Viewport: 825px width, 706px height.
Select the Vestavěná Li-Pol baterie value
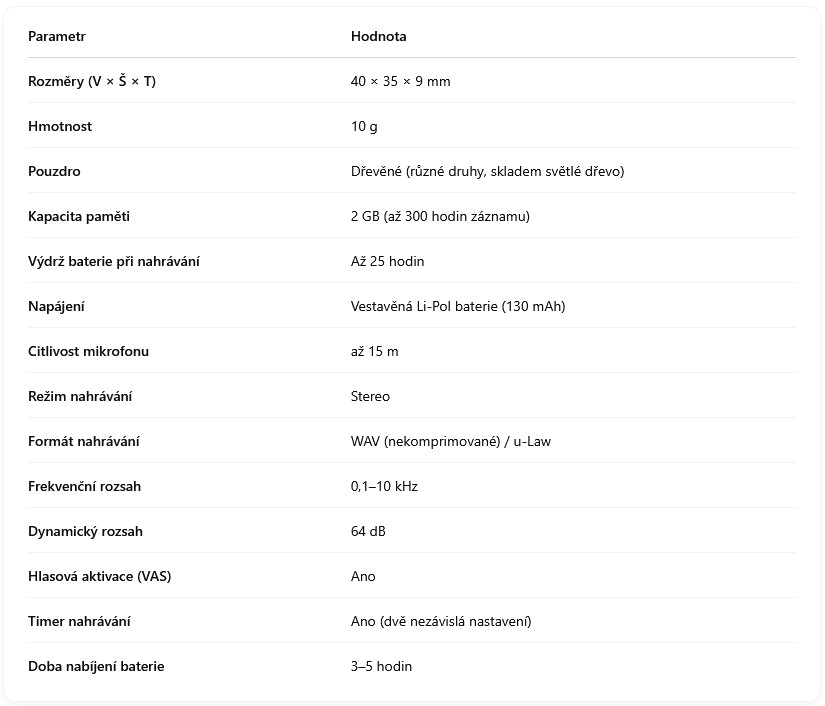click(x=458, y=307)
